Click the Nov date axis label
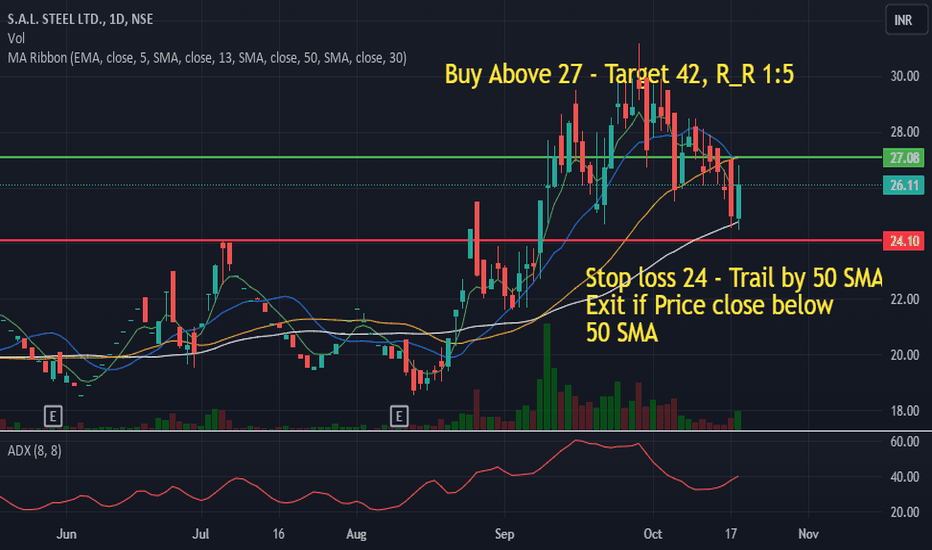 tap(808, 534)
